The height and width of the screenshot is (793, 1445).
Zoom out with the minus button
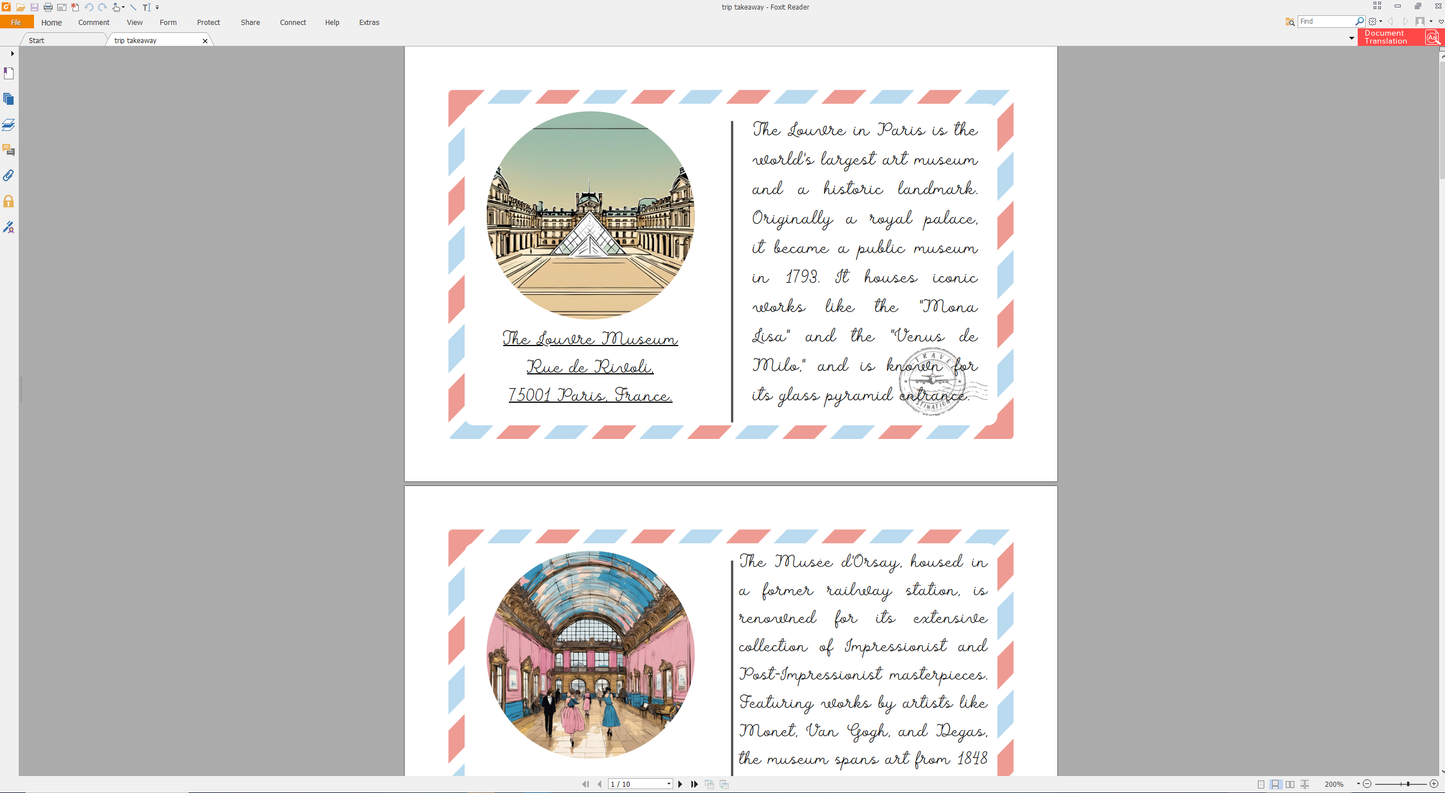pyautogui.click(x=1367, y=784)
